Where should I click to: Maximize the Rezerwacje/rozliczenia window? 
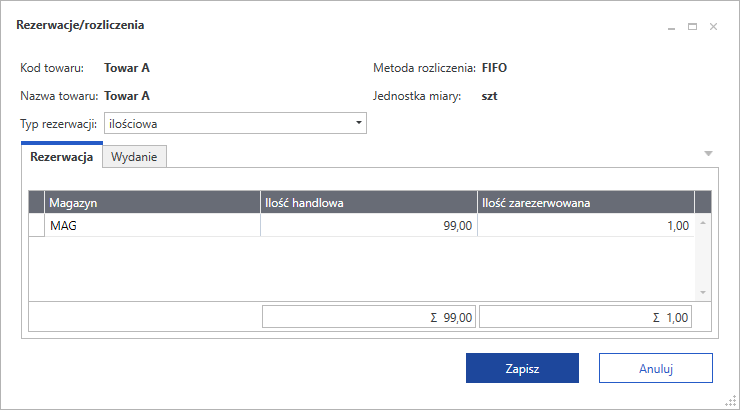point(692,27)
